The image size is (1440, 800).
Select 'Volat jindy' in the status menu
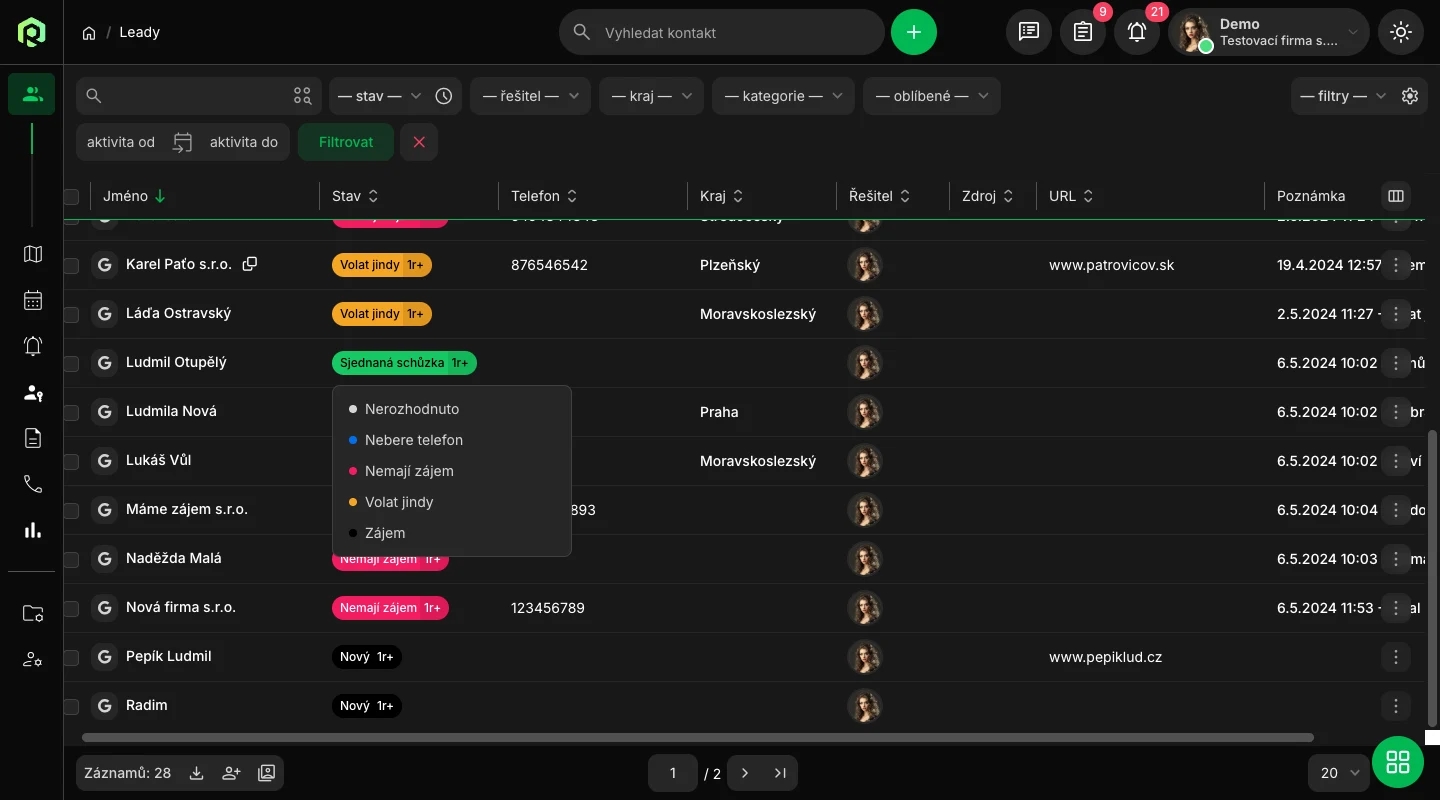coord(399,502)
